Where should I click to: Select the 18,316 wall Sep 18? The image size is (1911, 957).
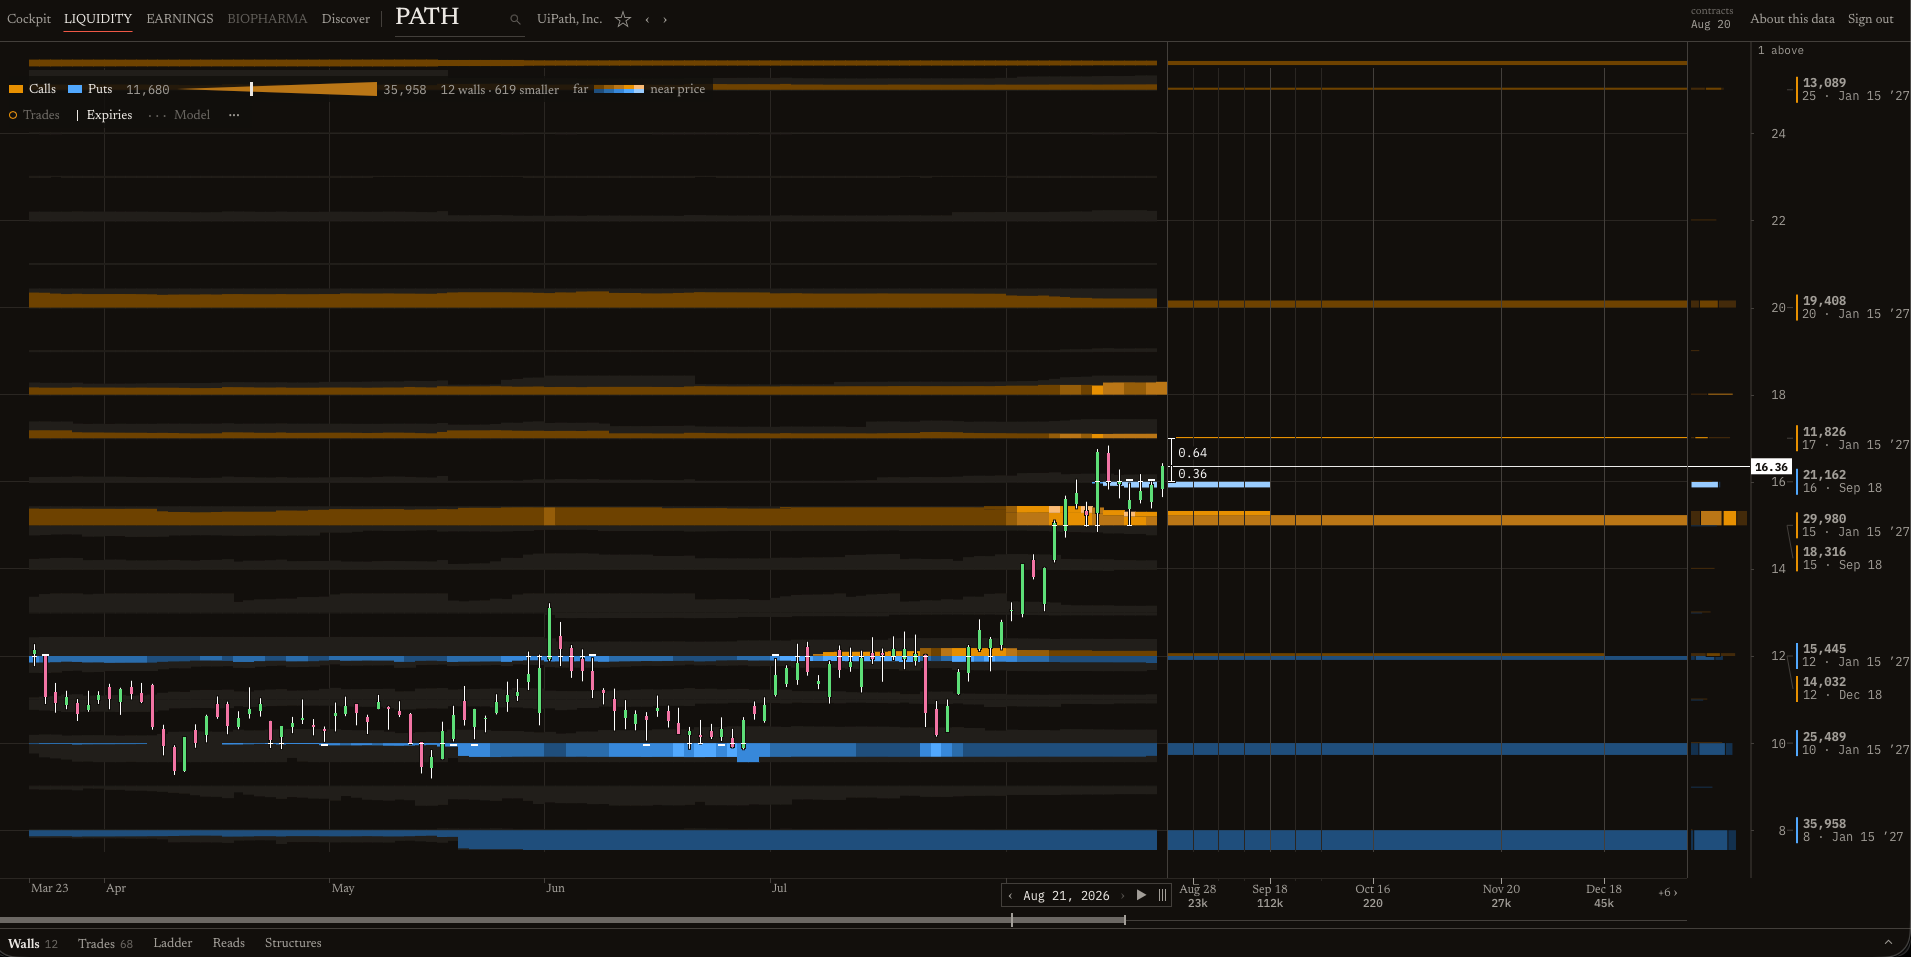(1841, 558)
